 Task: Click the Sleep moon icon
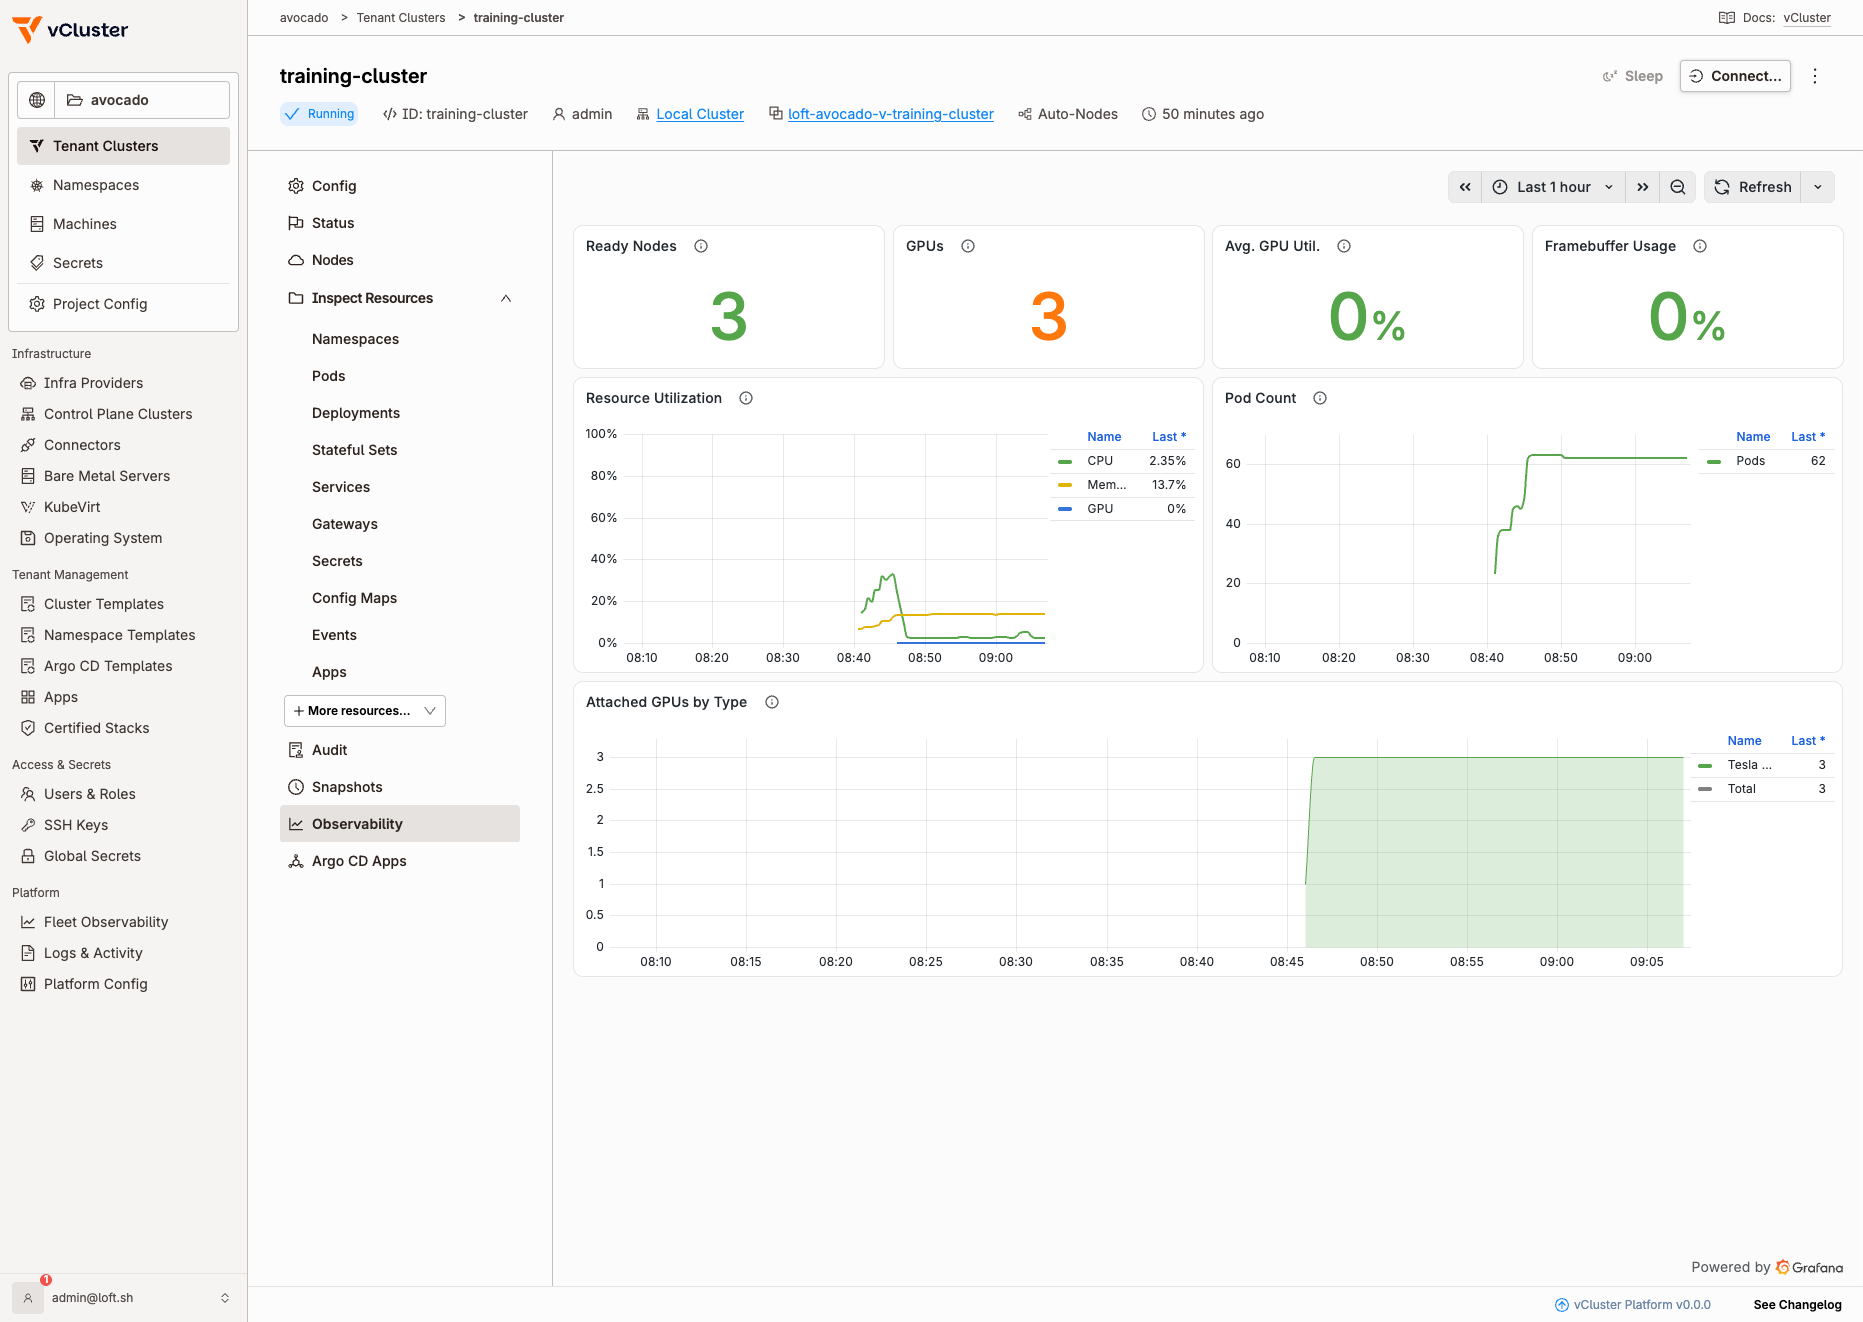click(1610, 76)
